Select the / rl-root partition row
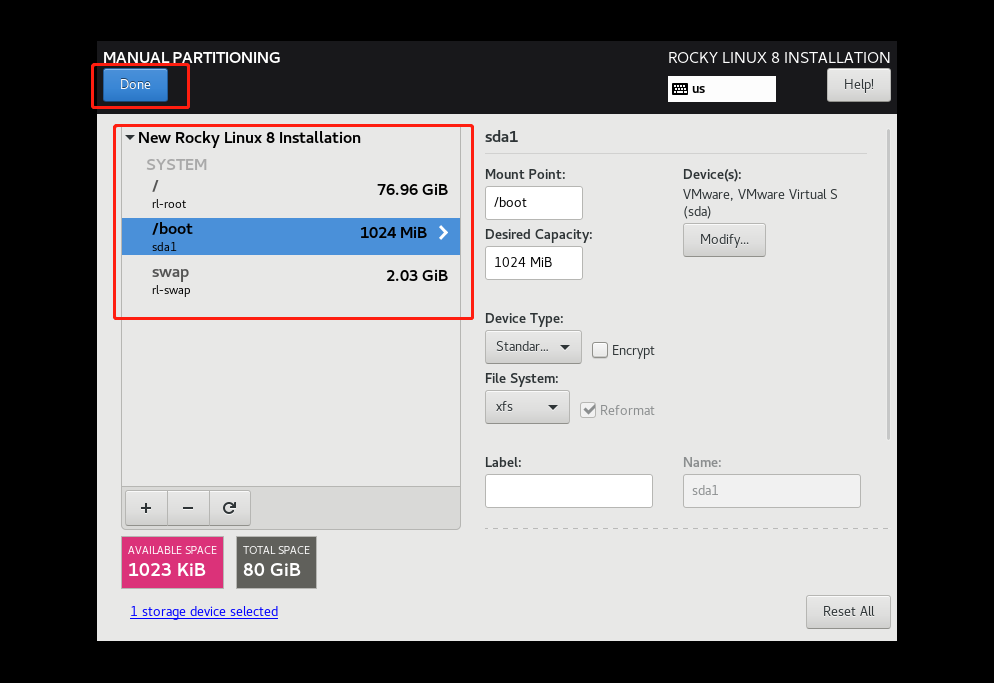 [291, 193]
